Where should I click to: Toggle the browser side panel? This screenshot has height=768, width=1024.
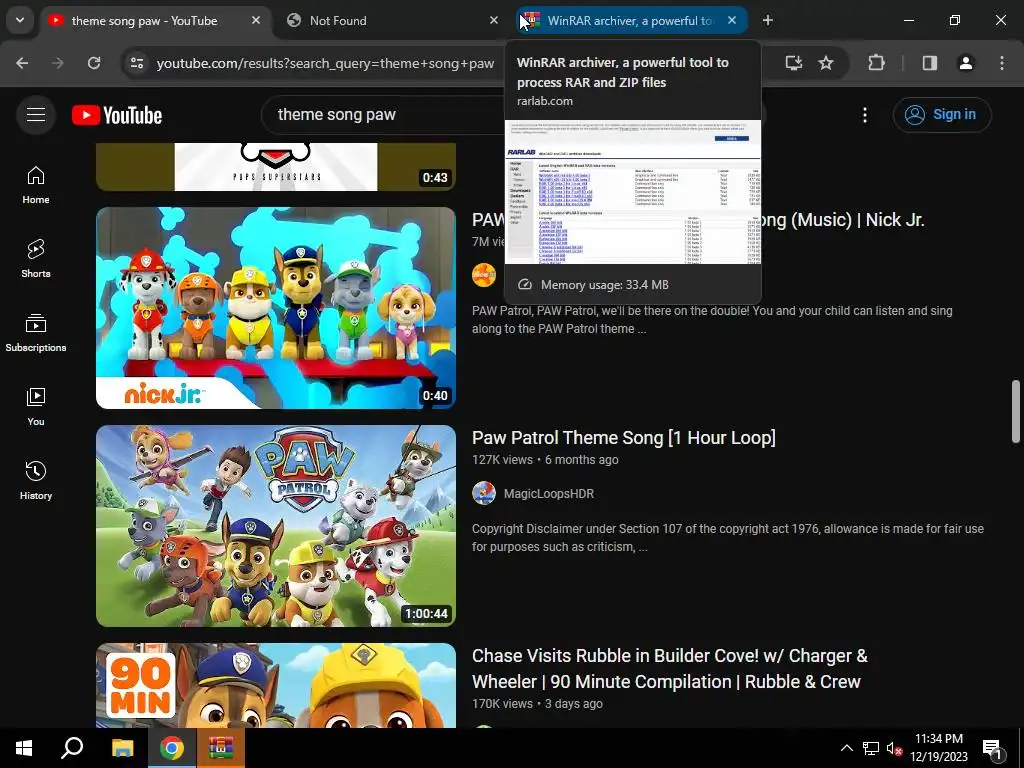(x=930, y=63)
